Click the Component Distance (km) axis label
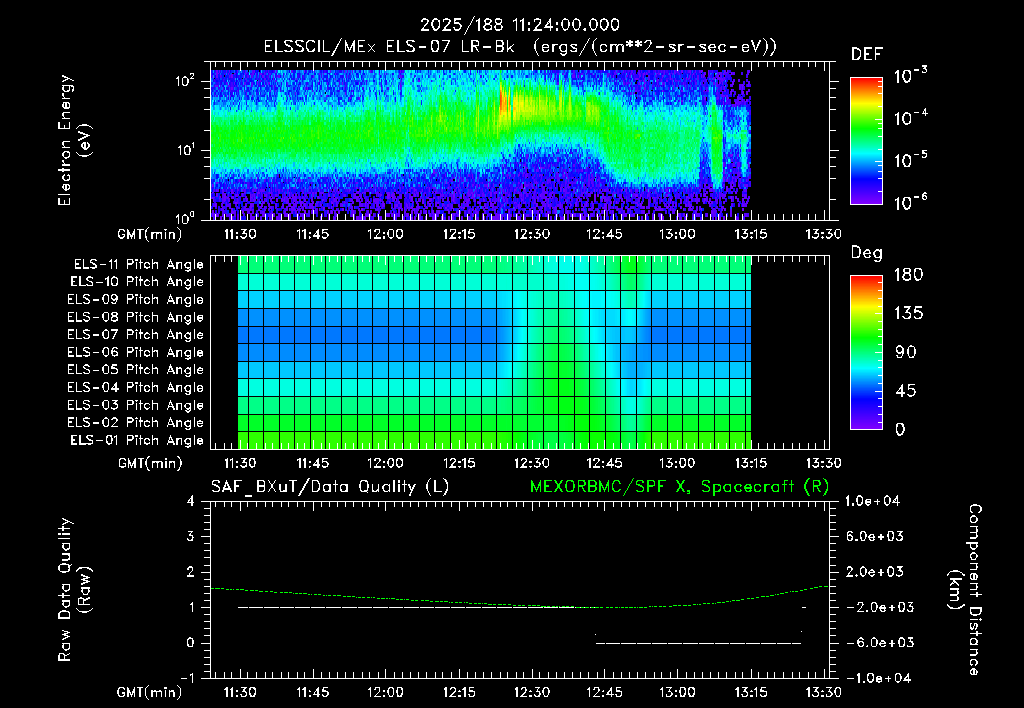Viewport: 1024px width, 708px height. (x=965, y=590)
